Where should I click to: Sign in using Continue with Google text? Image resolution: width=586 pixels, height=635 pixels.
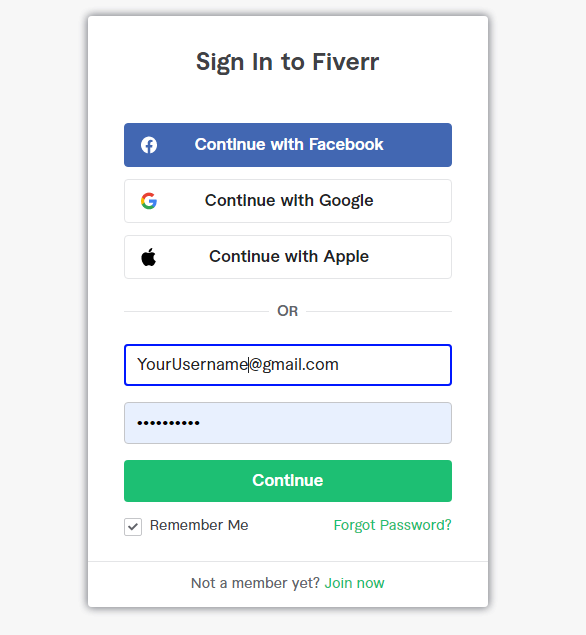point(289,200)
